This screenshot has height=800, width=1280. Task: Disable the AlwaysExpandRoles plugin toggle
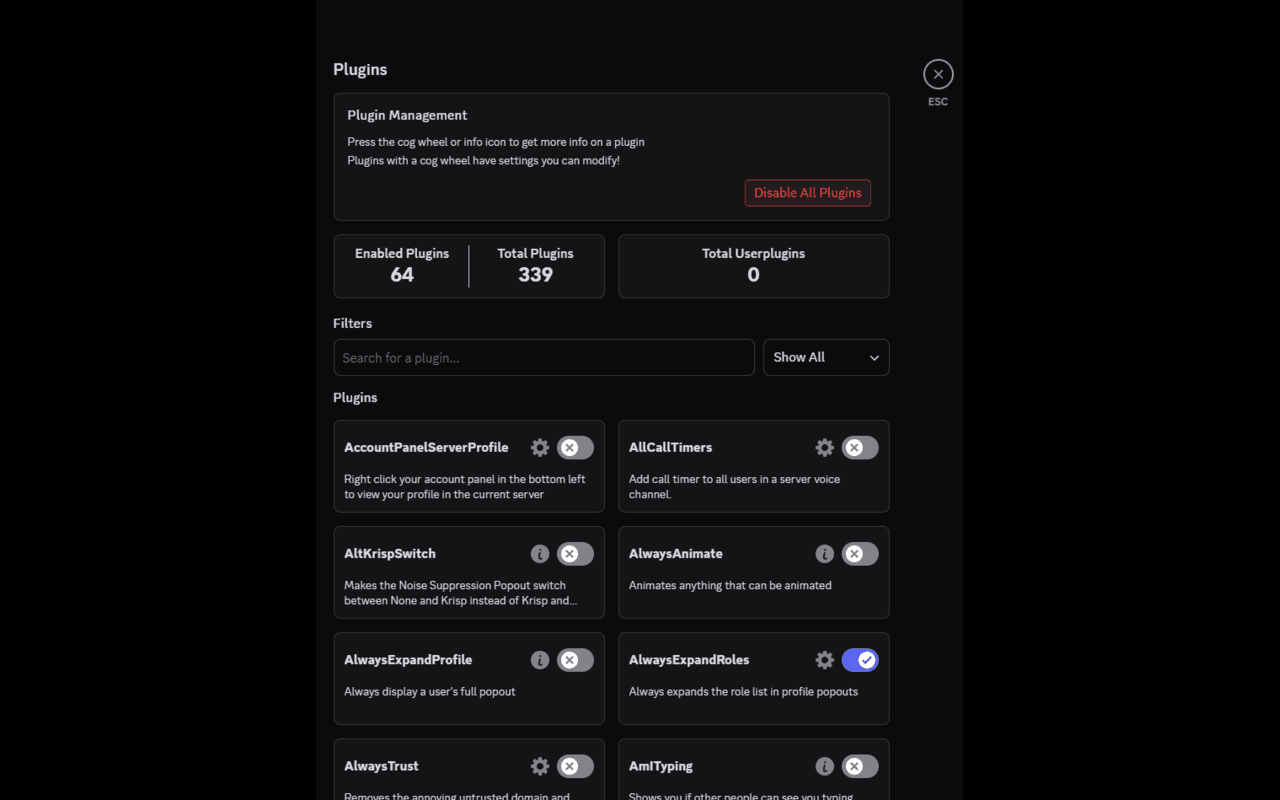click(x=860, y=660)
